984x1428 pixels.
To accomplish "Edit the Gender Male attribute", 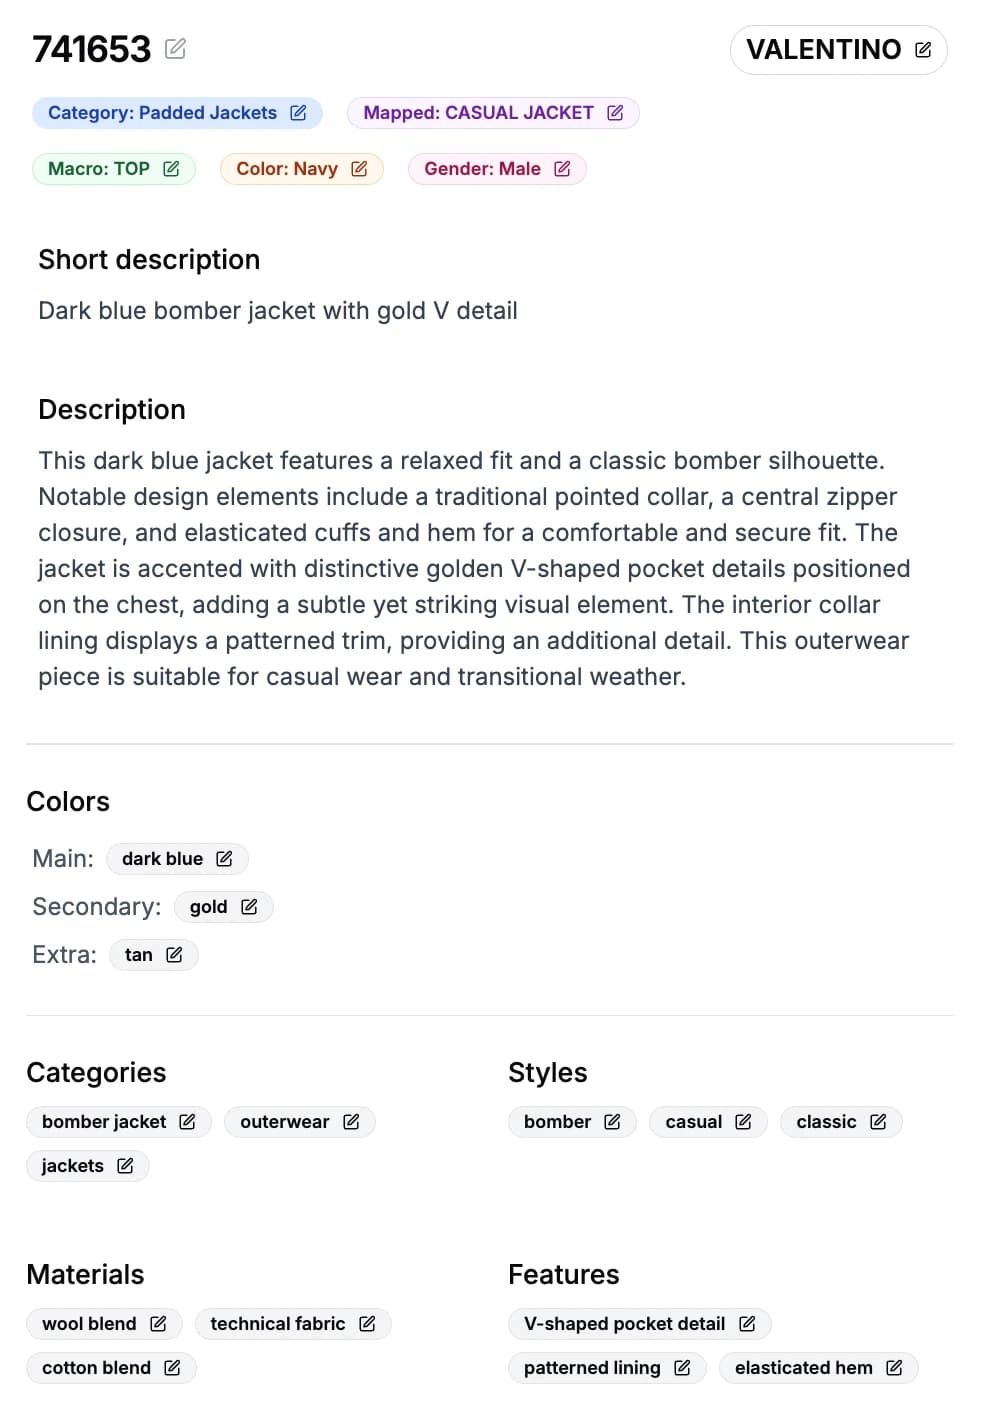I will click(562, 168).
